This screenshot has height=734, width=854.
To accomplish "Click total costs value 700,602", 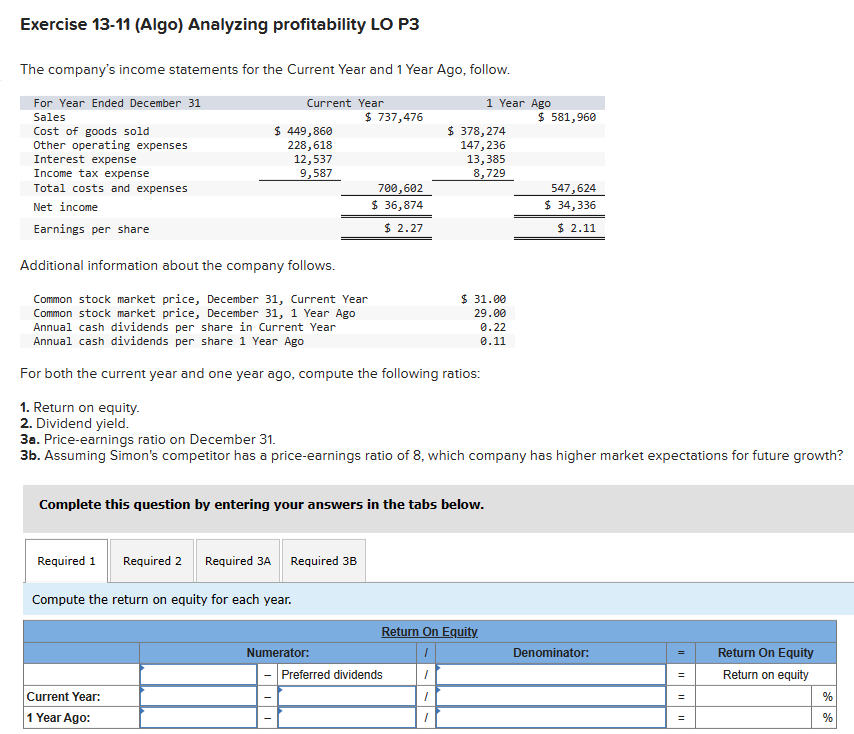I will click(400, 188).
